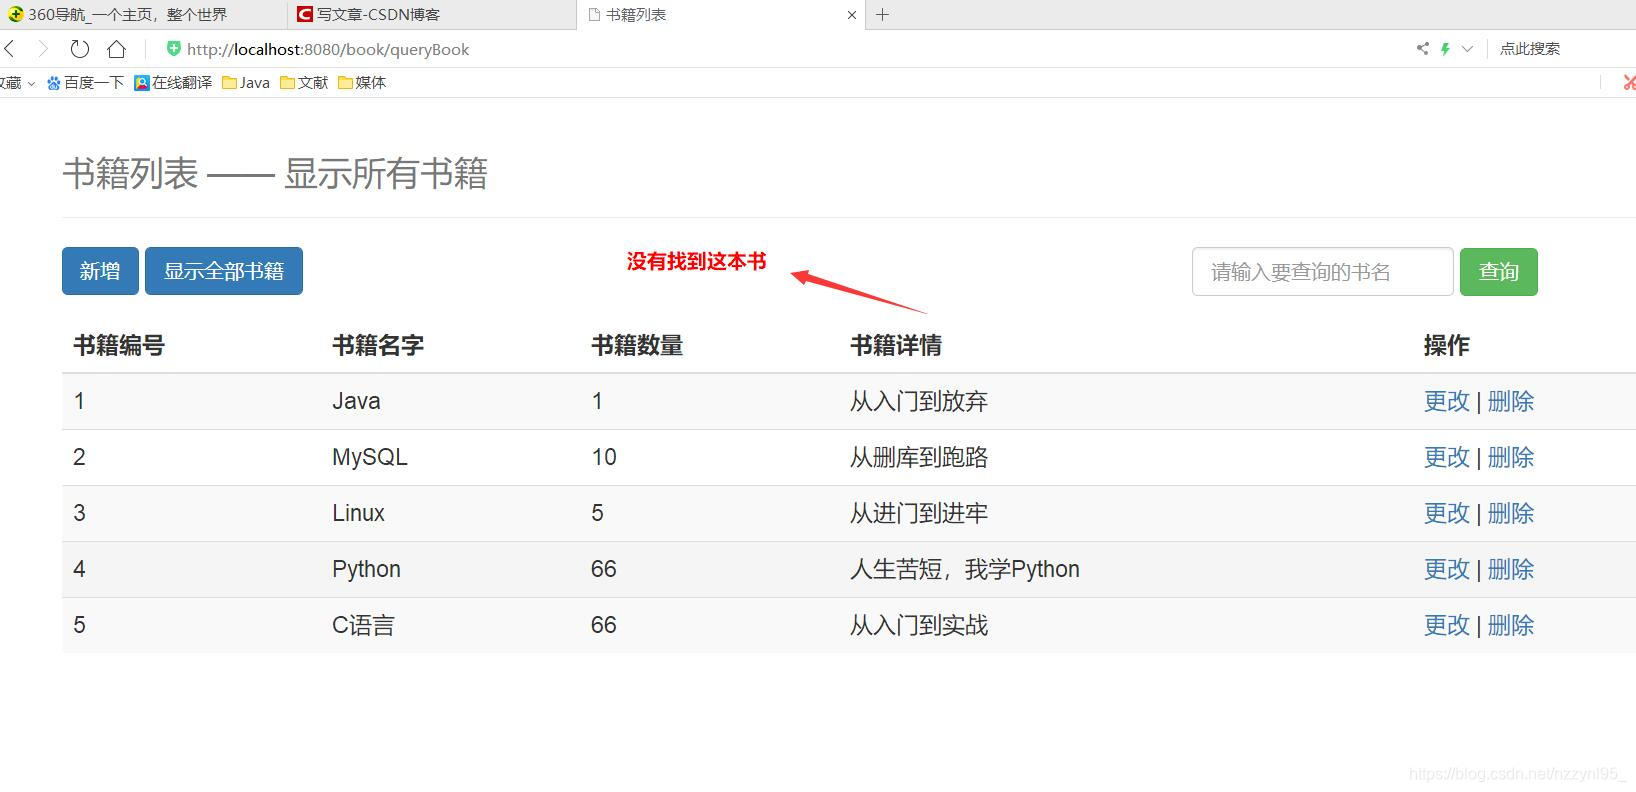Open the 百度一下 bookmark

pyautogui.click(x=86, y=83)
